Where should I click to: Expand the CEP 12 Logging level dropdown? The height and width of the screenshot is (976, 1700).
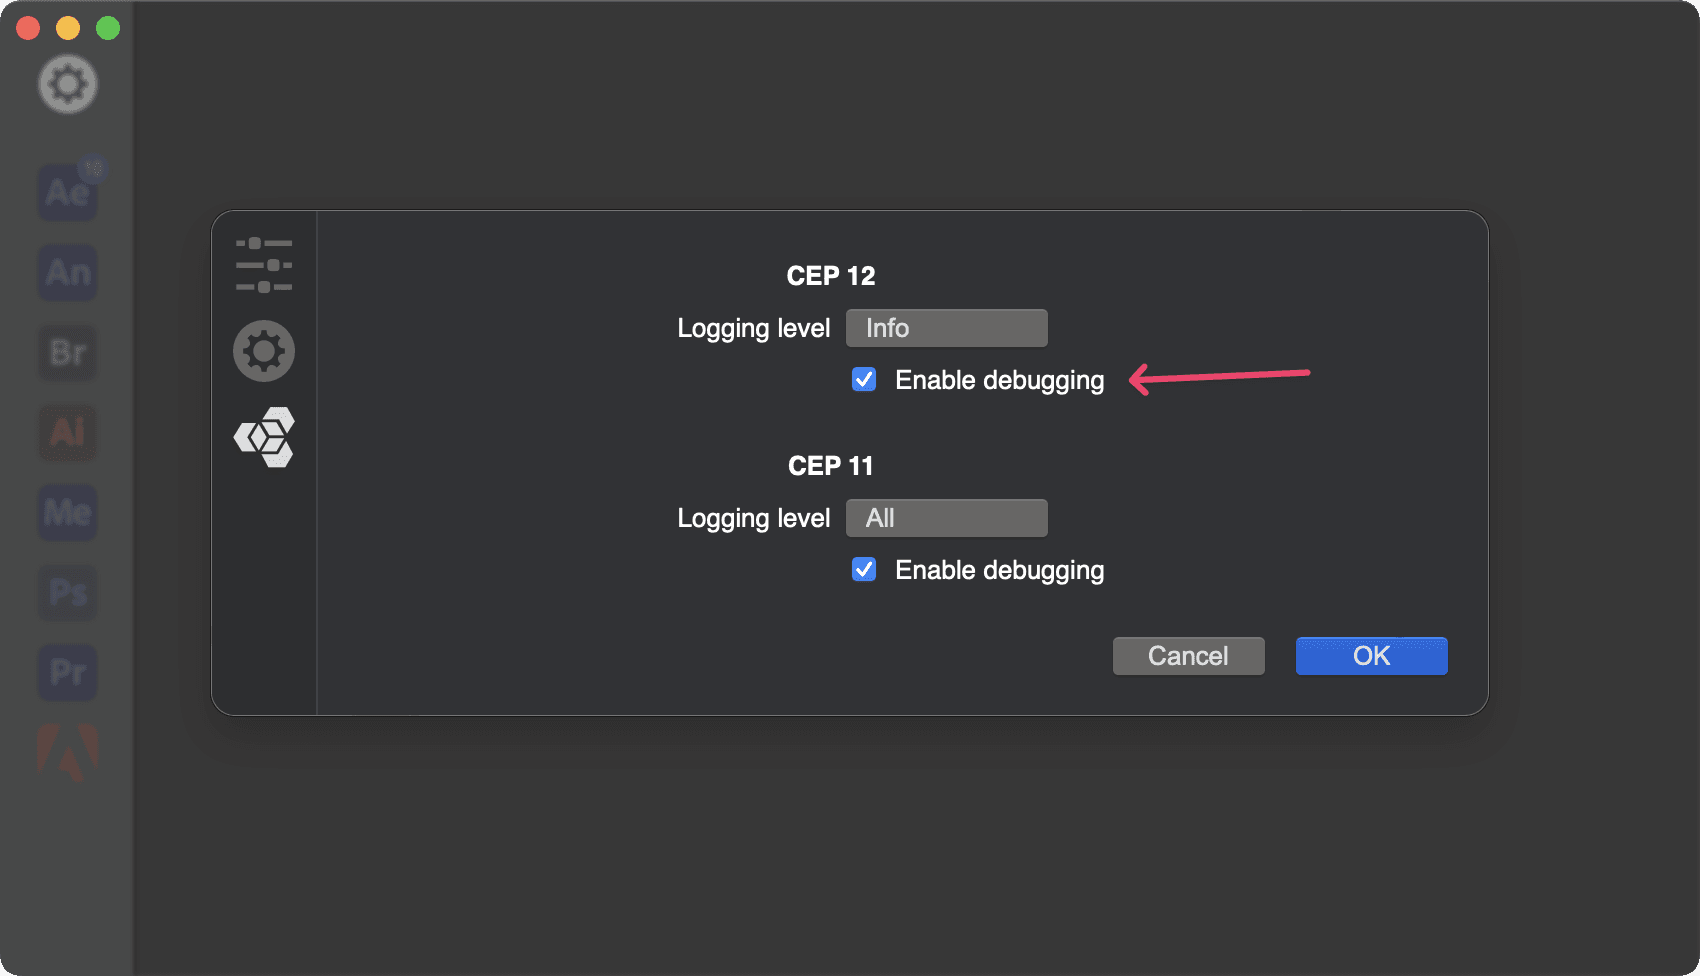tap(947, 328)
